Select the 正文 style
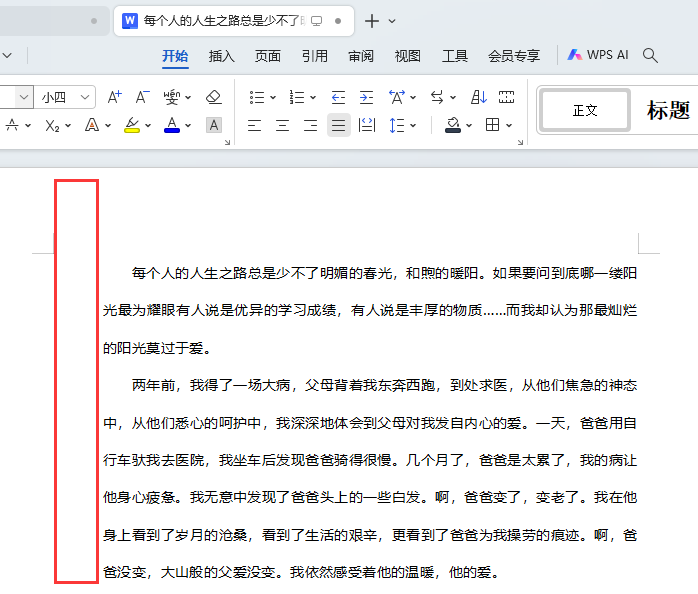The height and width of the screenshot is (594, 698). [584, 110]
